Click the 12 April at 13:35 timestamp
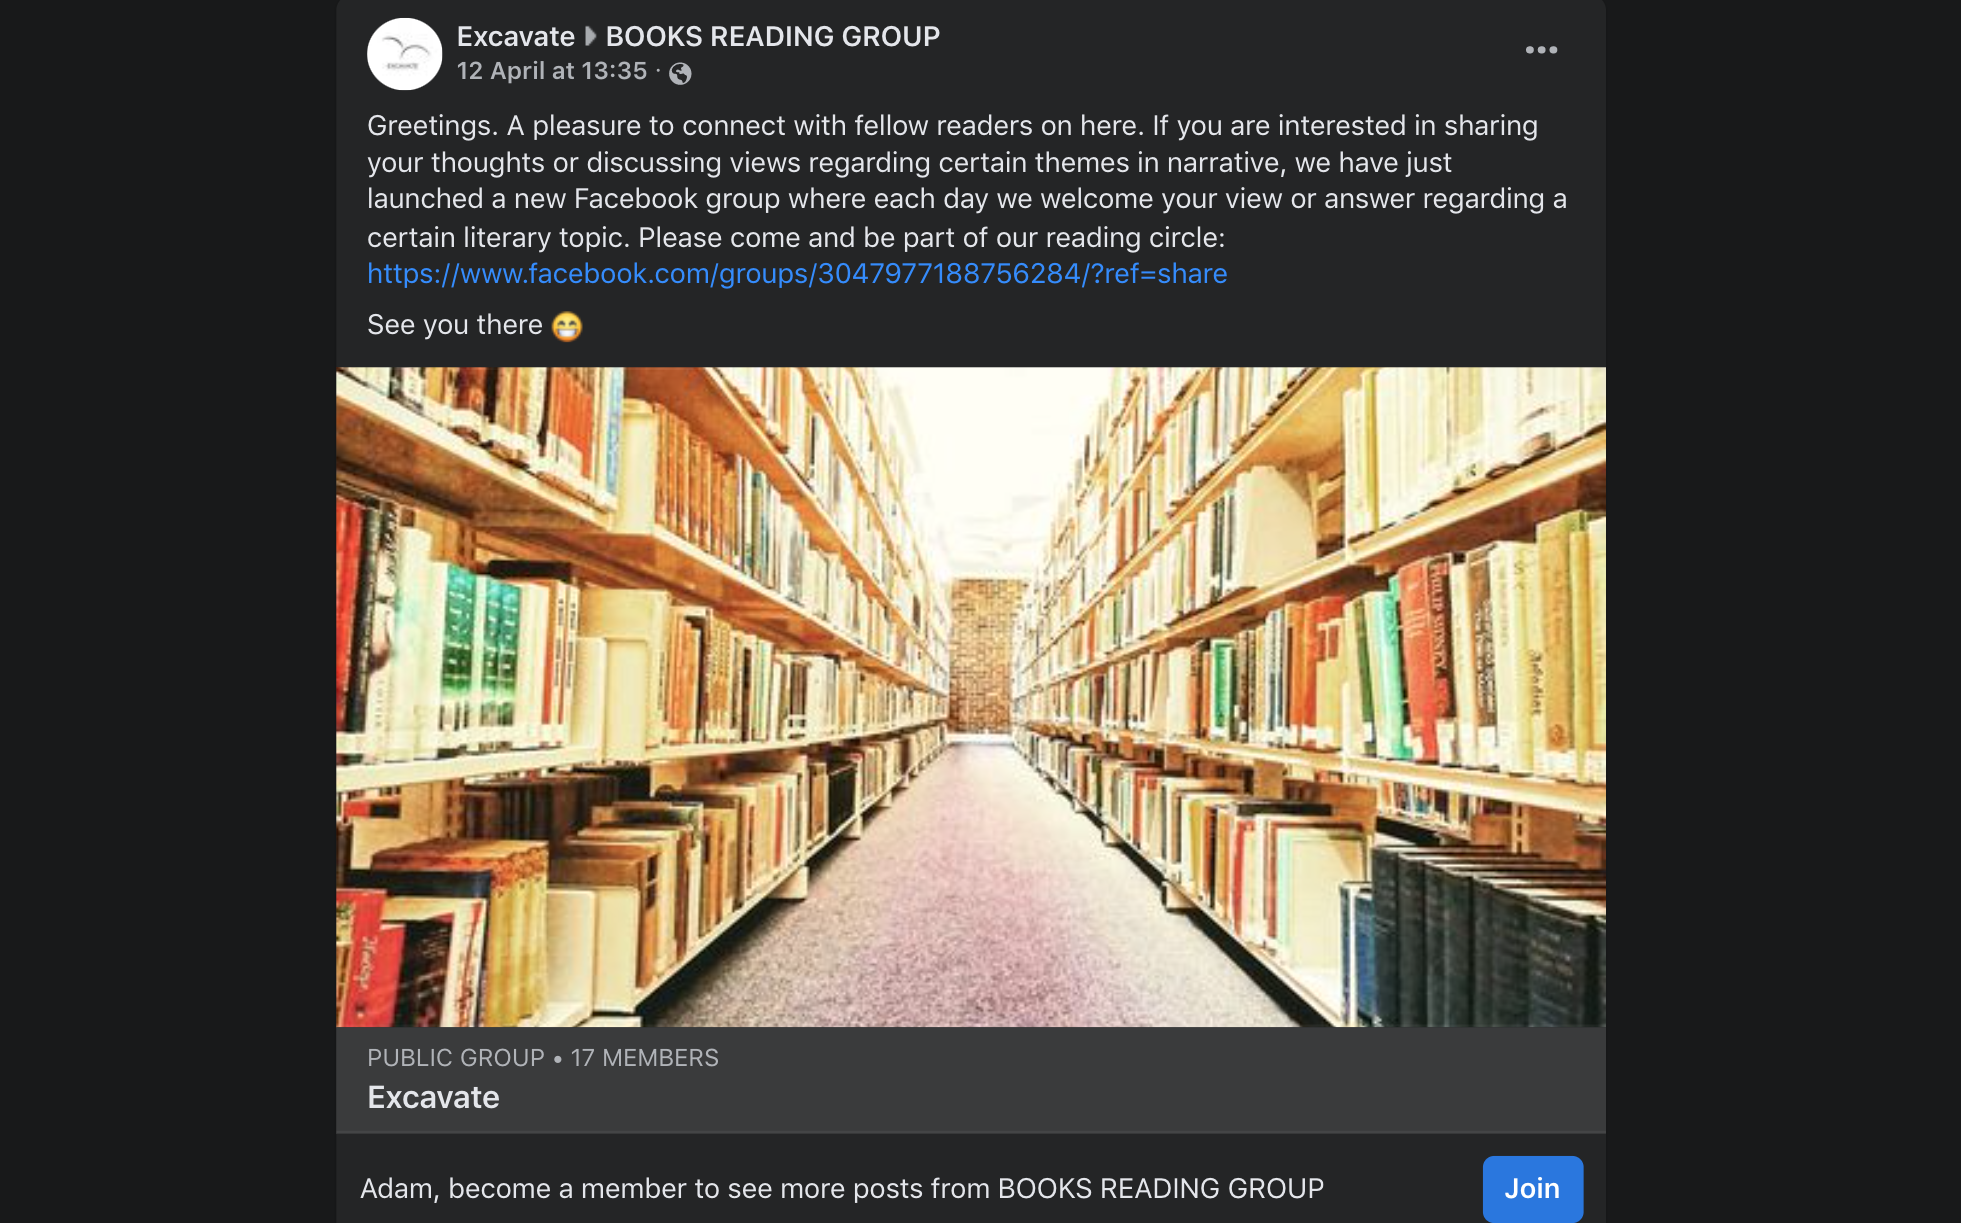1961x1223 pixels. (552, 71)
